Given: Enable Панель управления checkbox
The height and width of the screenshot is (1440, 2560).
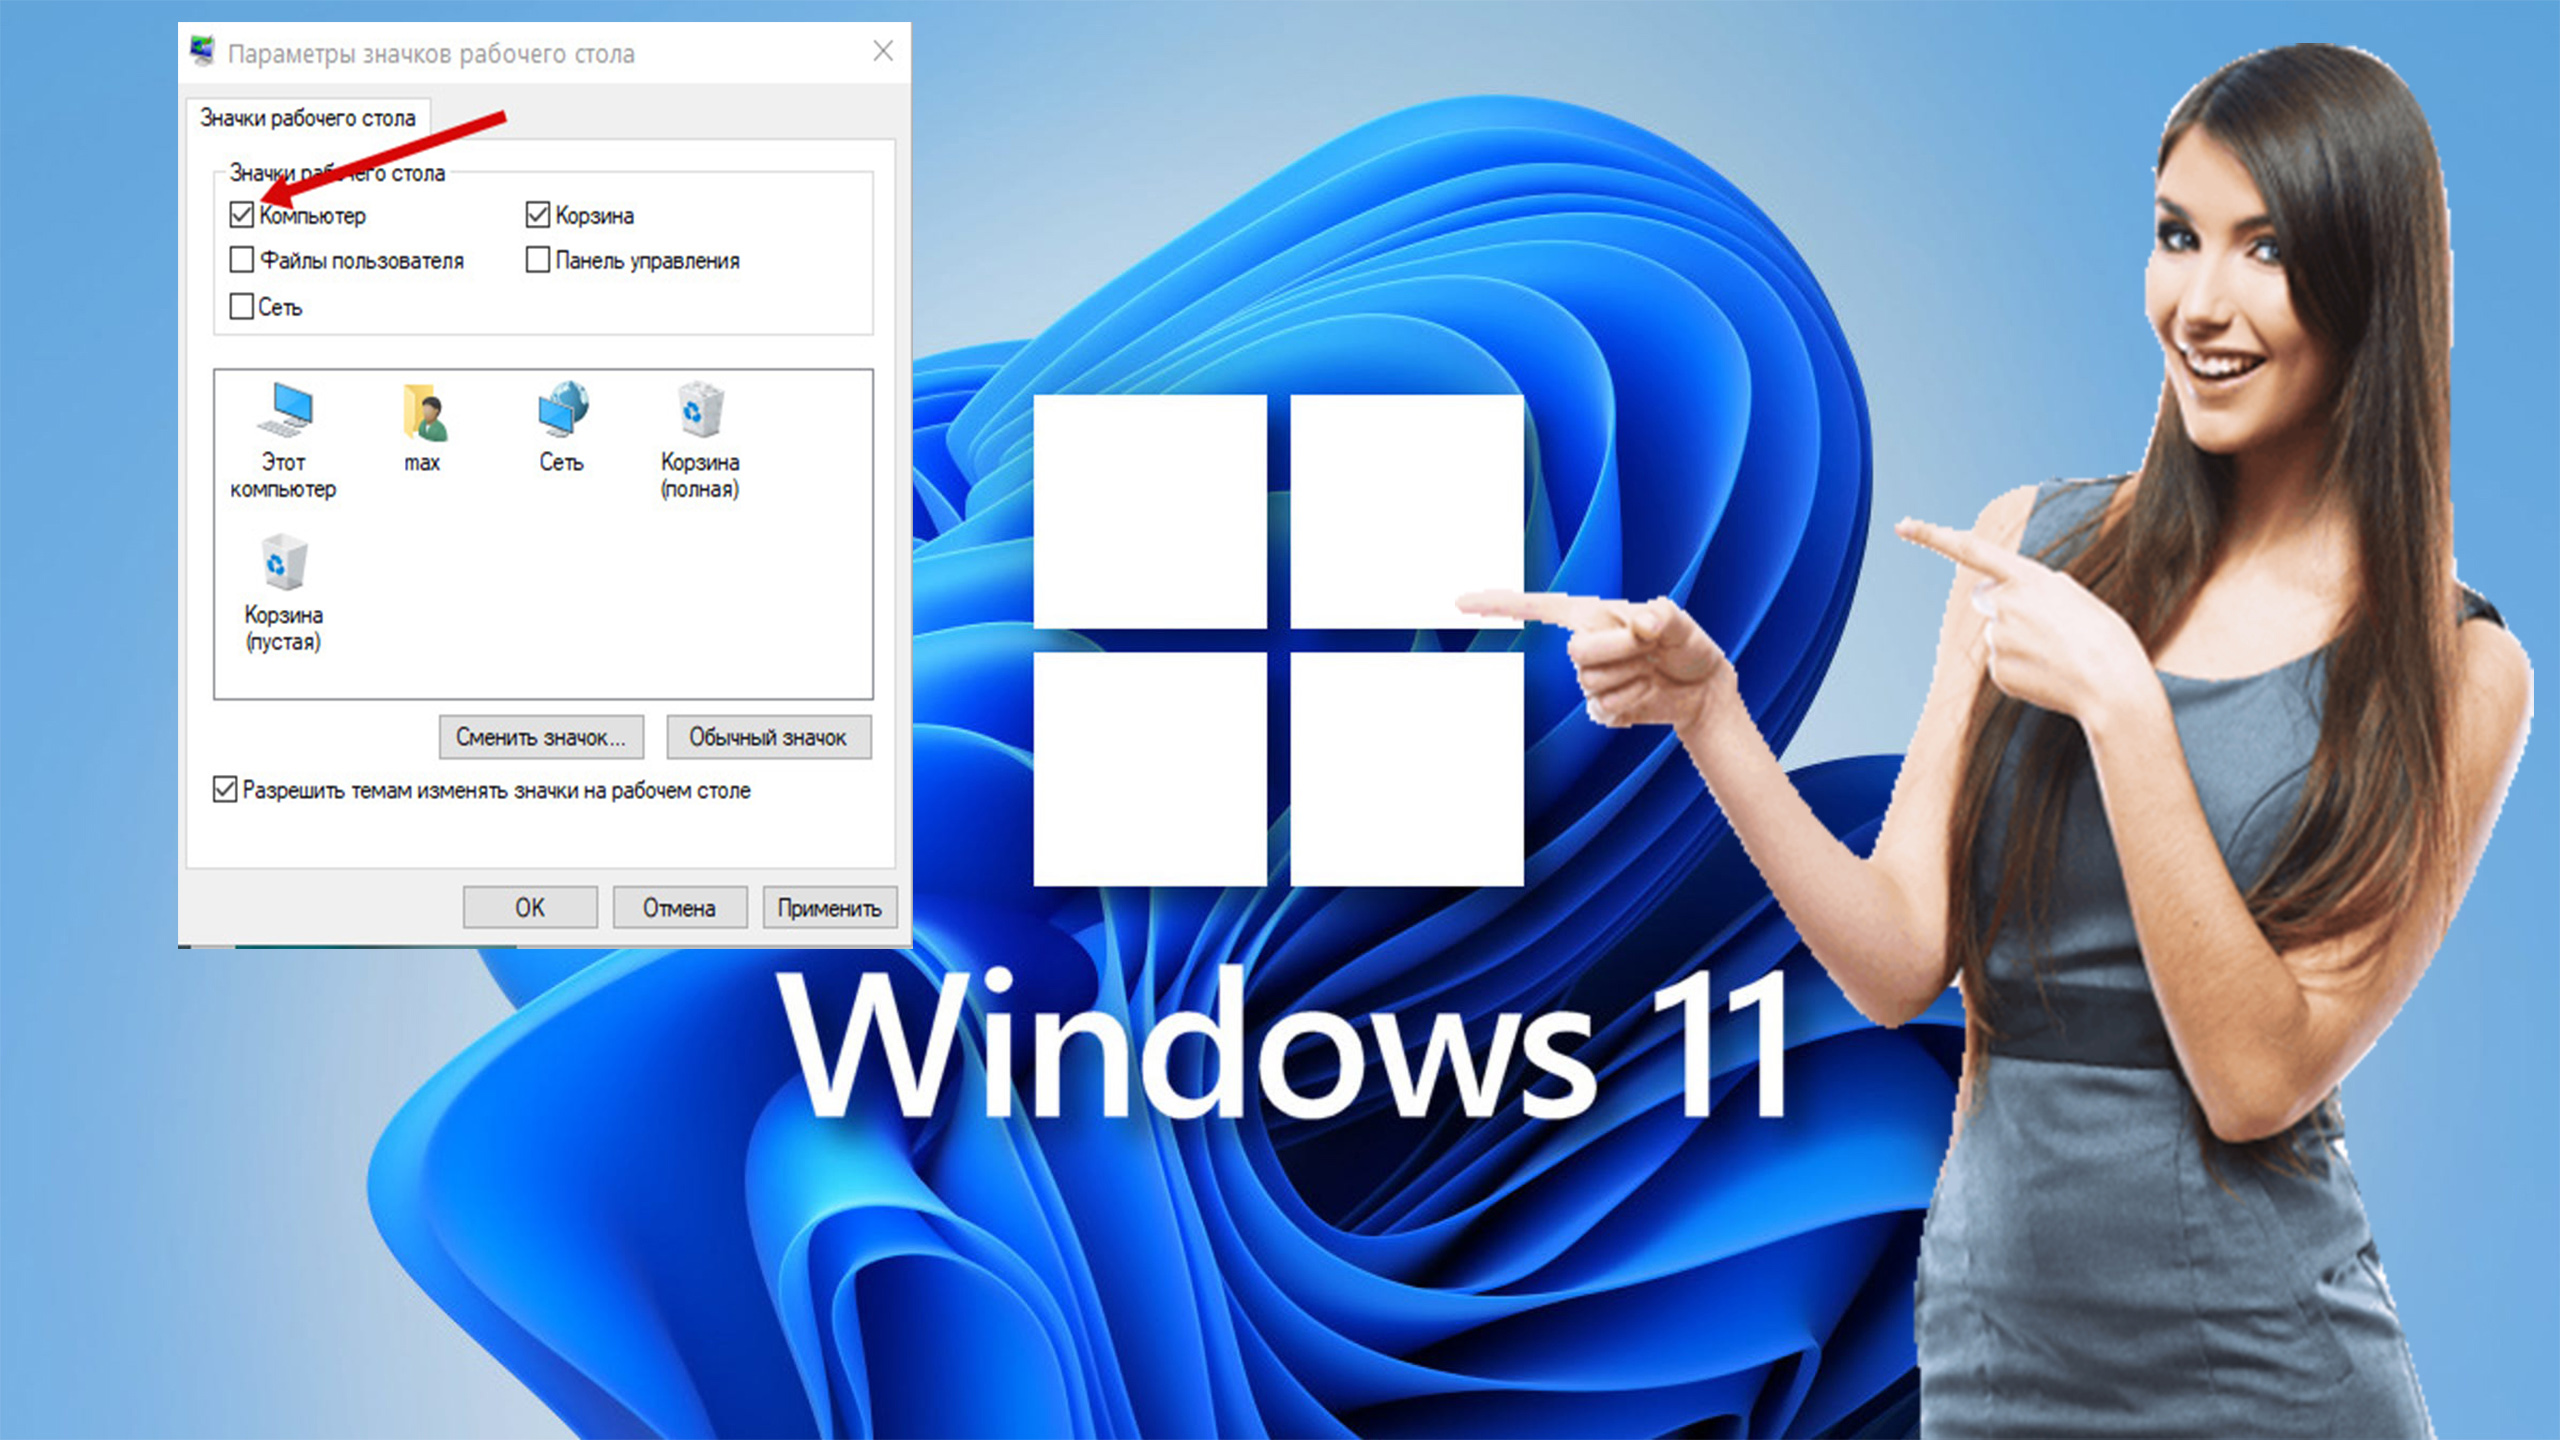Looking at the screenshot, I should coord(538,260).
